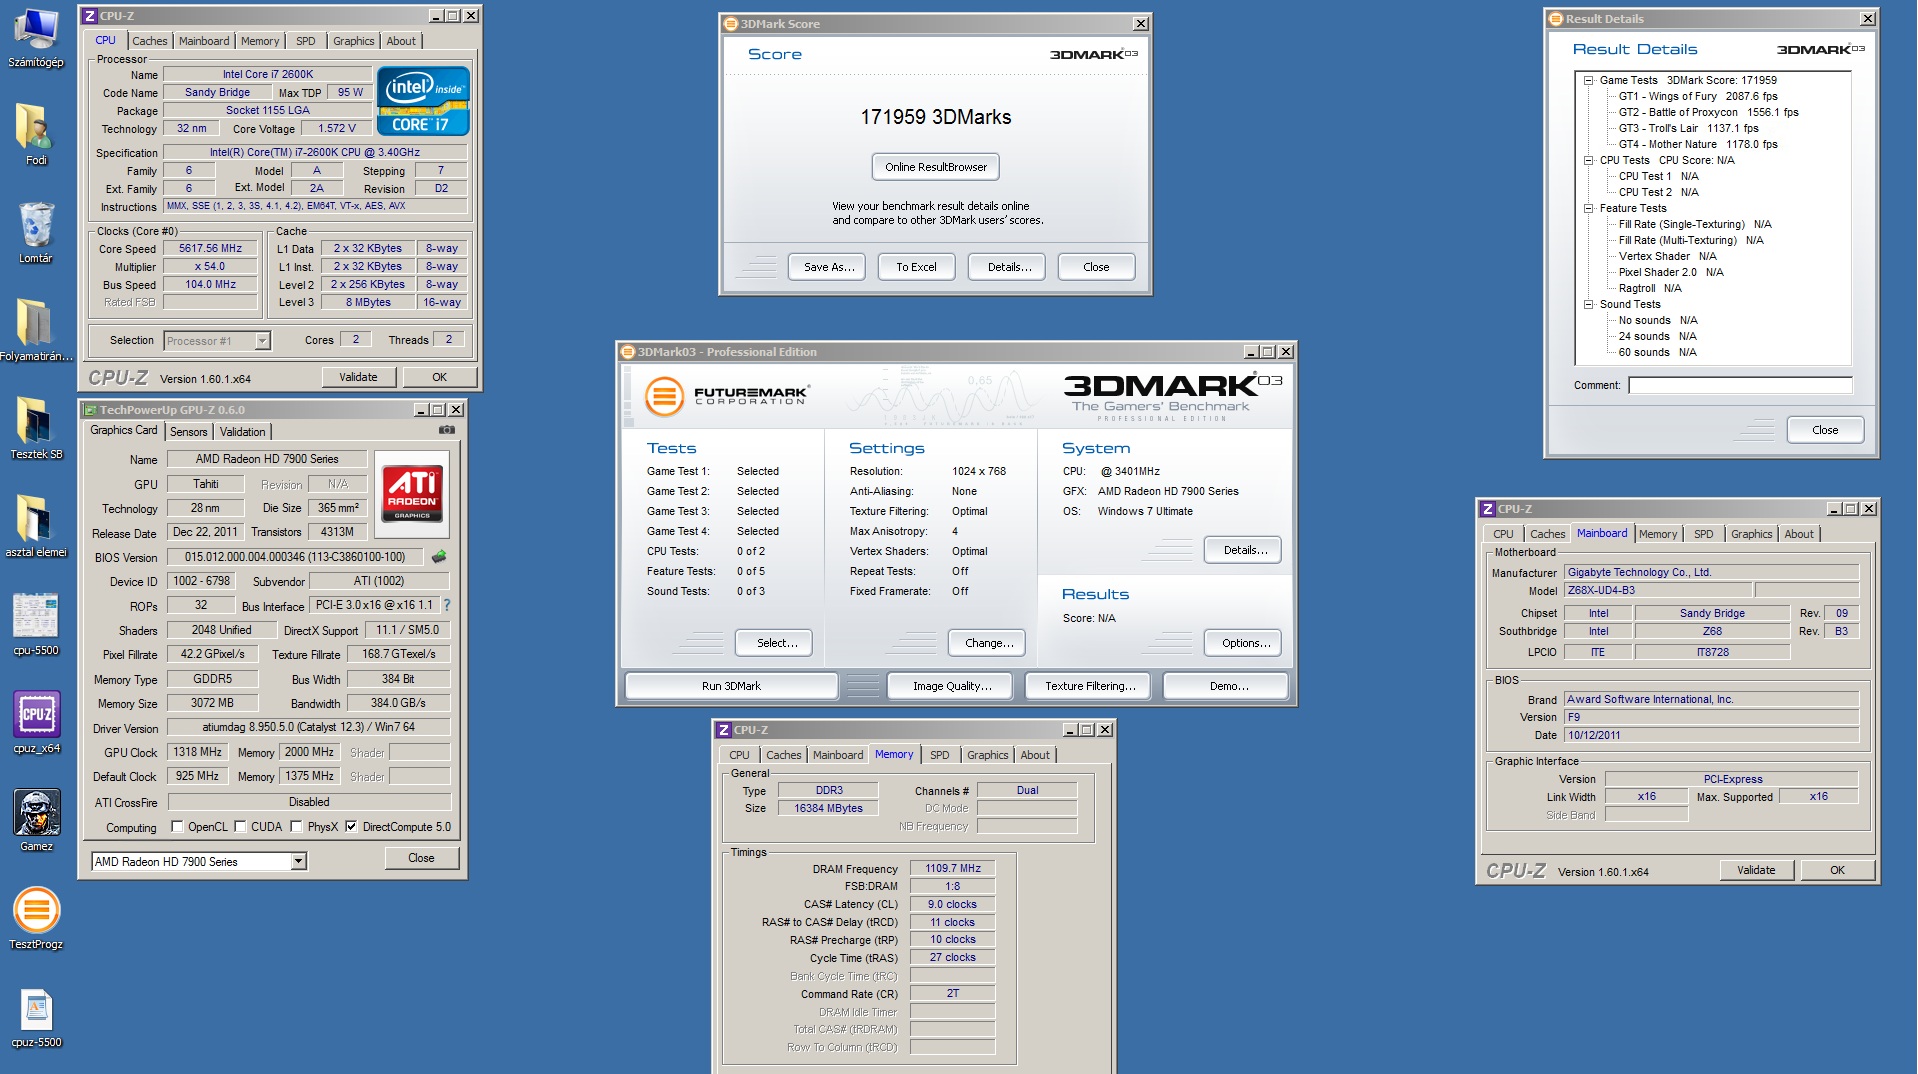This screenshot has height=1074, width=1918.
Task: Open the cpuz-5500 document icon
Action: pyautogui.click(x=36, y=1016)
